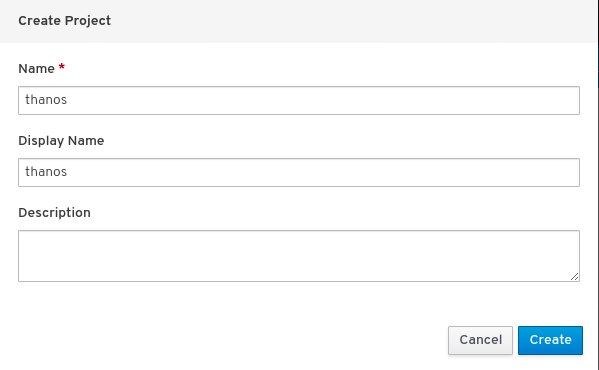Click the Description textarea resize handle
599x370 pixels.
click(575, 276)
